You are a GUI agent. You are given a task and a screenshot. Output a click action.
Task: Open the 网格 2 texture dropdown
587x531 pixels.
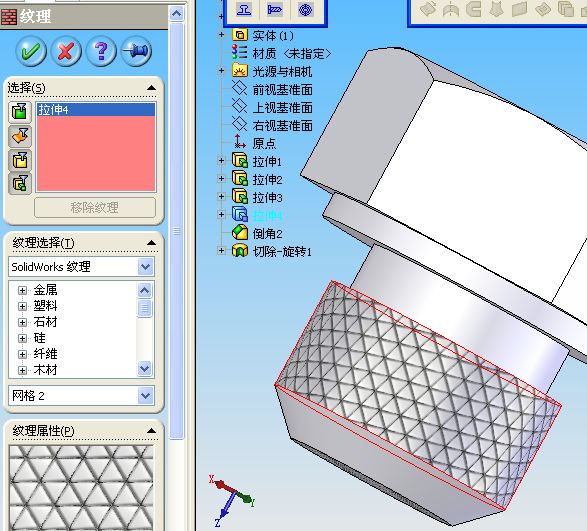pos(145,395)
